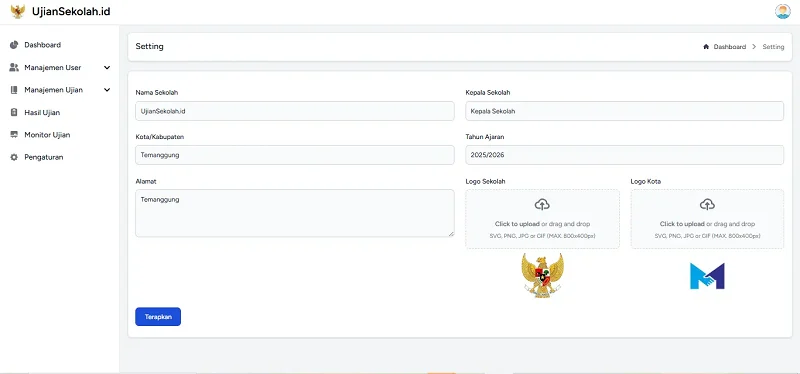Screen dimensions: 800x374
Task: Focus the Nama Sekolah input field
Action: (x=294, y=111)
